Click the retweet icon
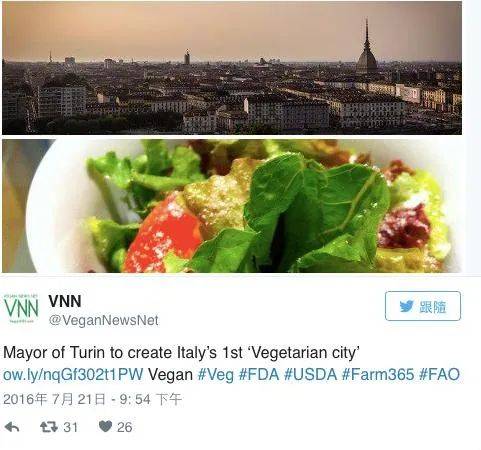The image size is (481, 450). click(49, 427)
